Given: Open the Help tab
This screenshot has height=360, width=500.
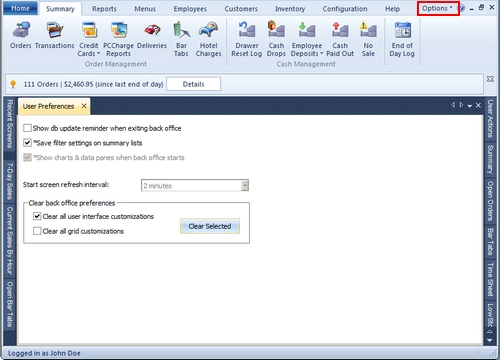Looking at the screenshot, I should [392, 9].
